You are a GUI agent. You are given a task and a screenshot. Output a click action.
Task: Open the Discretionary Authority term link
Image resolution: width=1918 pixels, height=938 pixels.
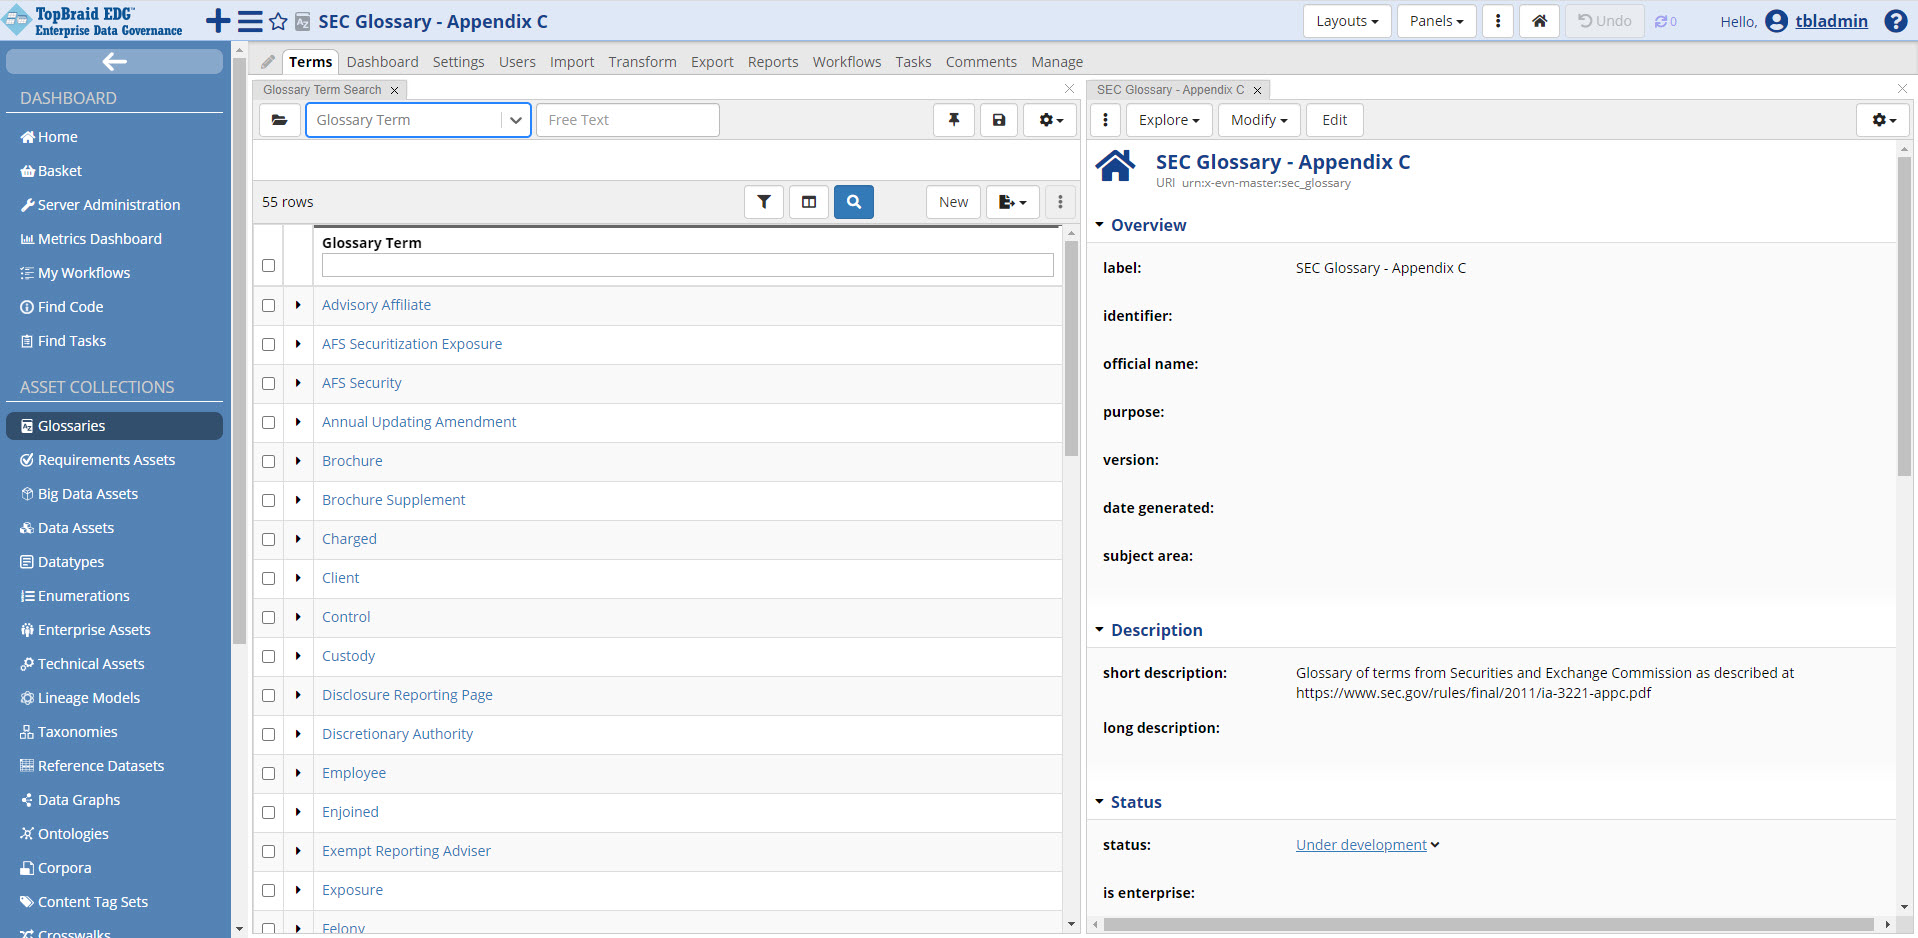[397, 734]
